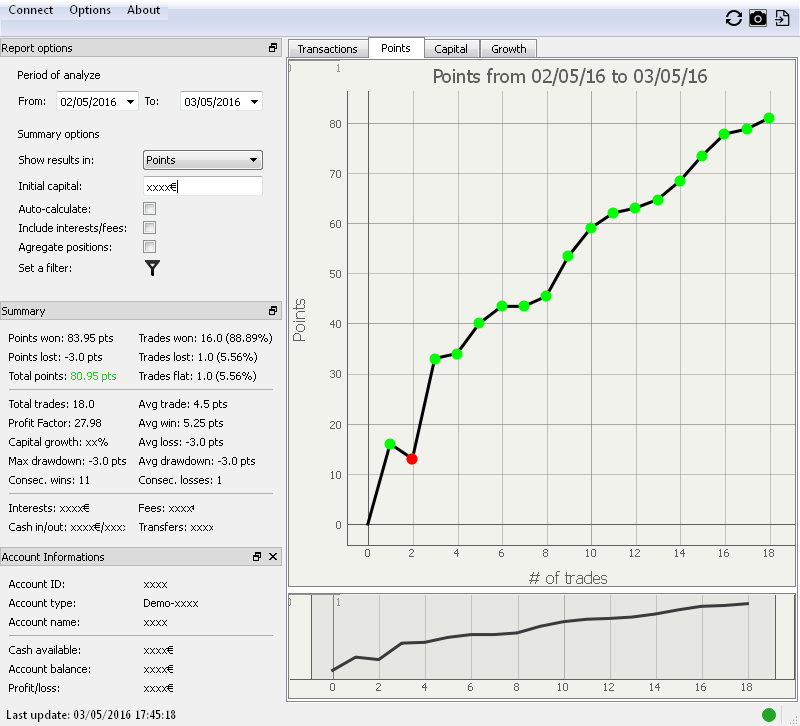The image size is (800, 726).
Task: Open the To date dropdown
Action: (x=255, y=102)
